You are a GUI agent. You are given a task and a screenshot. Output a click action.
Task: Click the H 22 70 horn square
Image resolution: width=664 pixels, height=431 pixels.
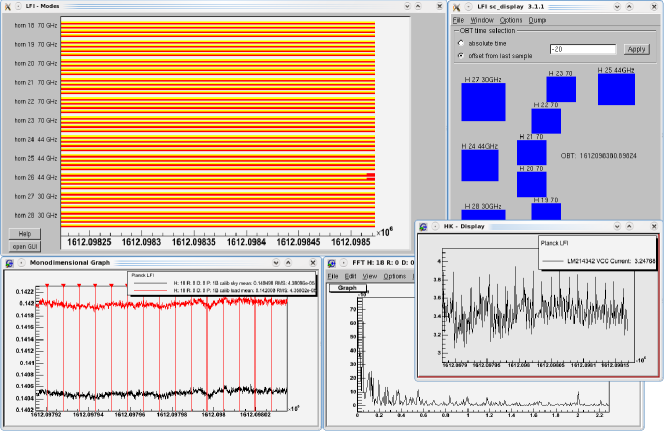pyautogui.click(x=545, y=120)
